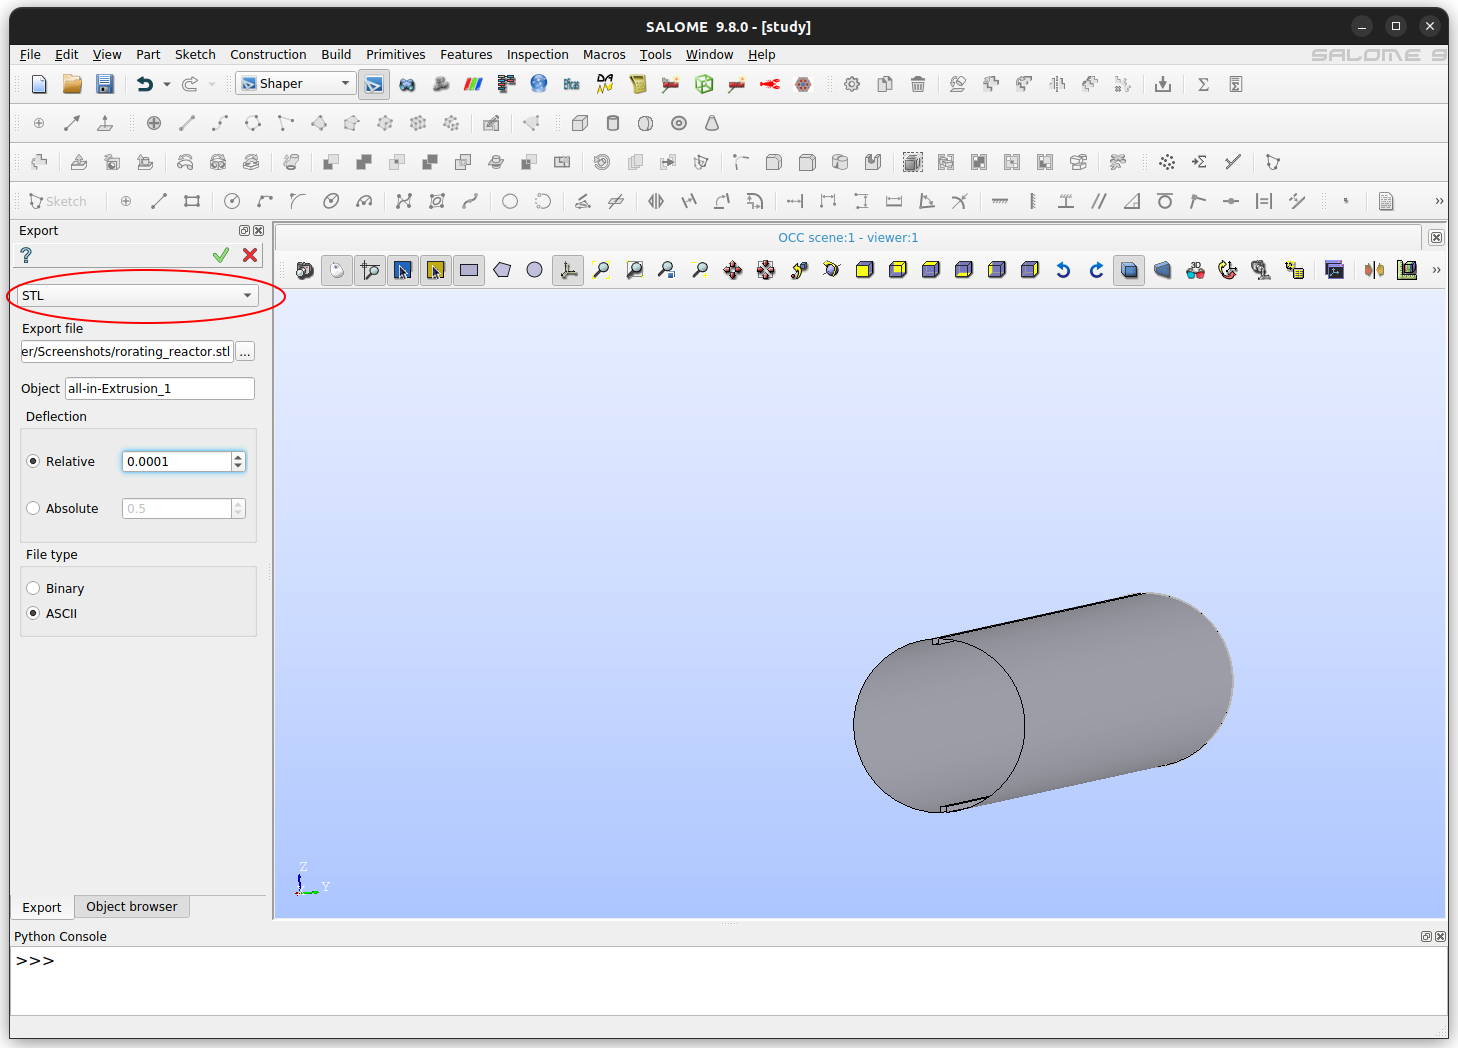This screenshot has width=1458, height=1048.
Task: Choose ASCII file type
Action: coord(33,613)
